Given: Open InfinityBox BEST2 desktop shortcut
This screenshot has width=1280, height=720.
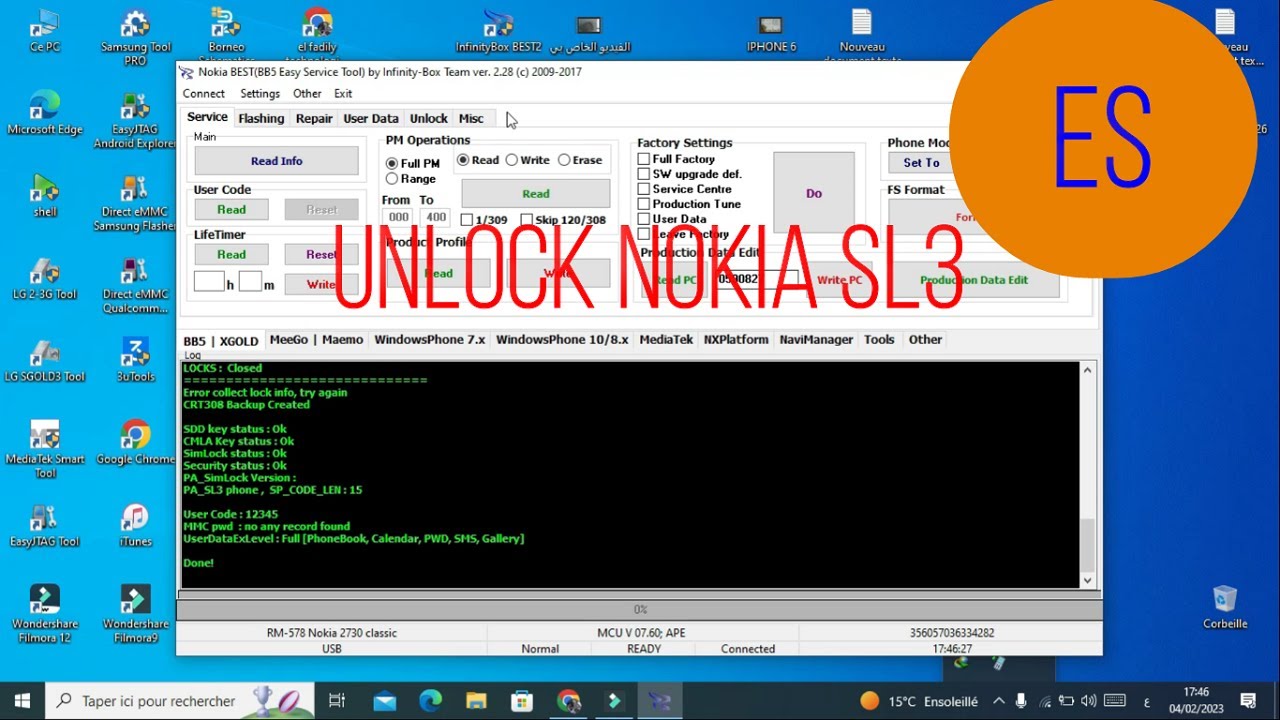Looking at the screenshot, I should (x=498, y=31).
